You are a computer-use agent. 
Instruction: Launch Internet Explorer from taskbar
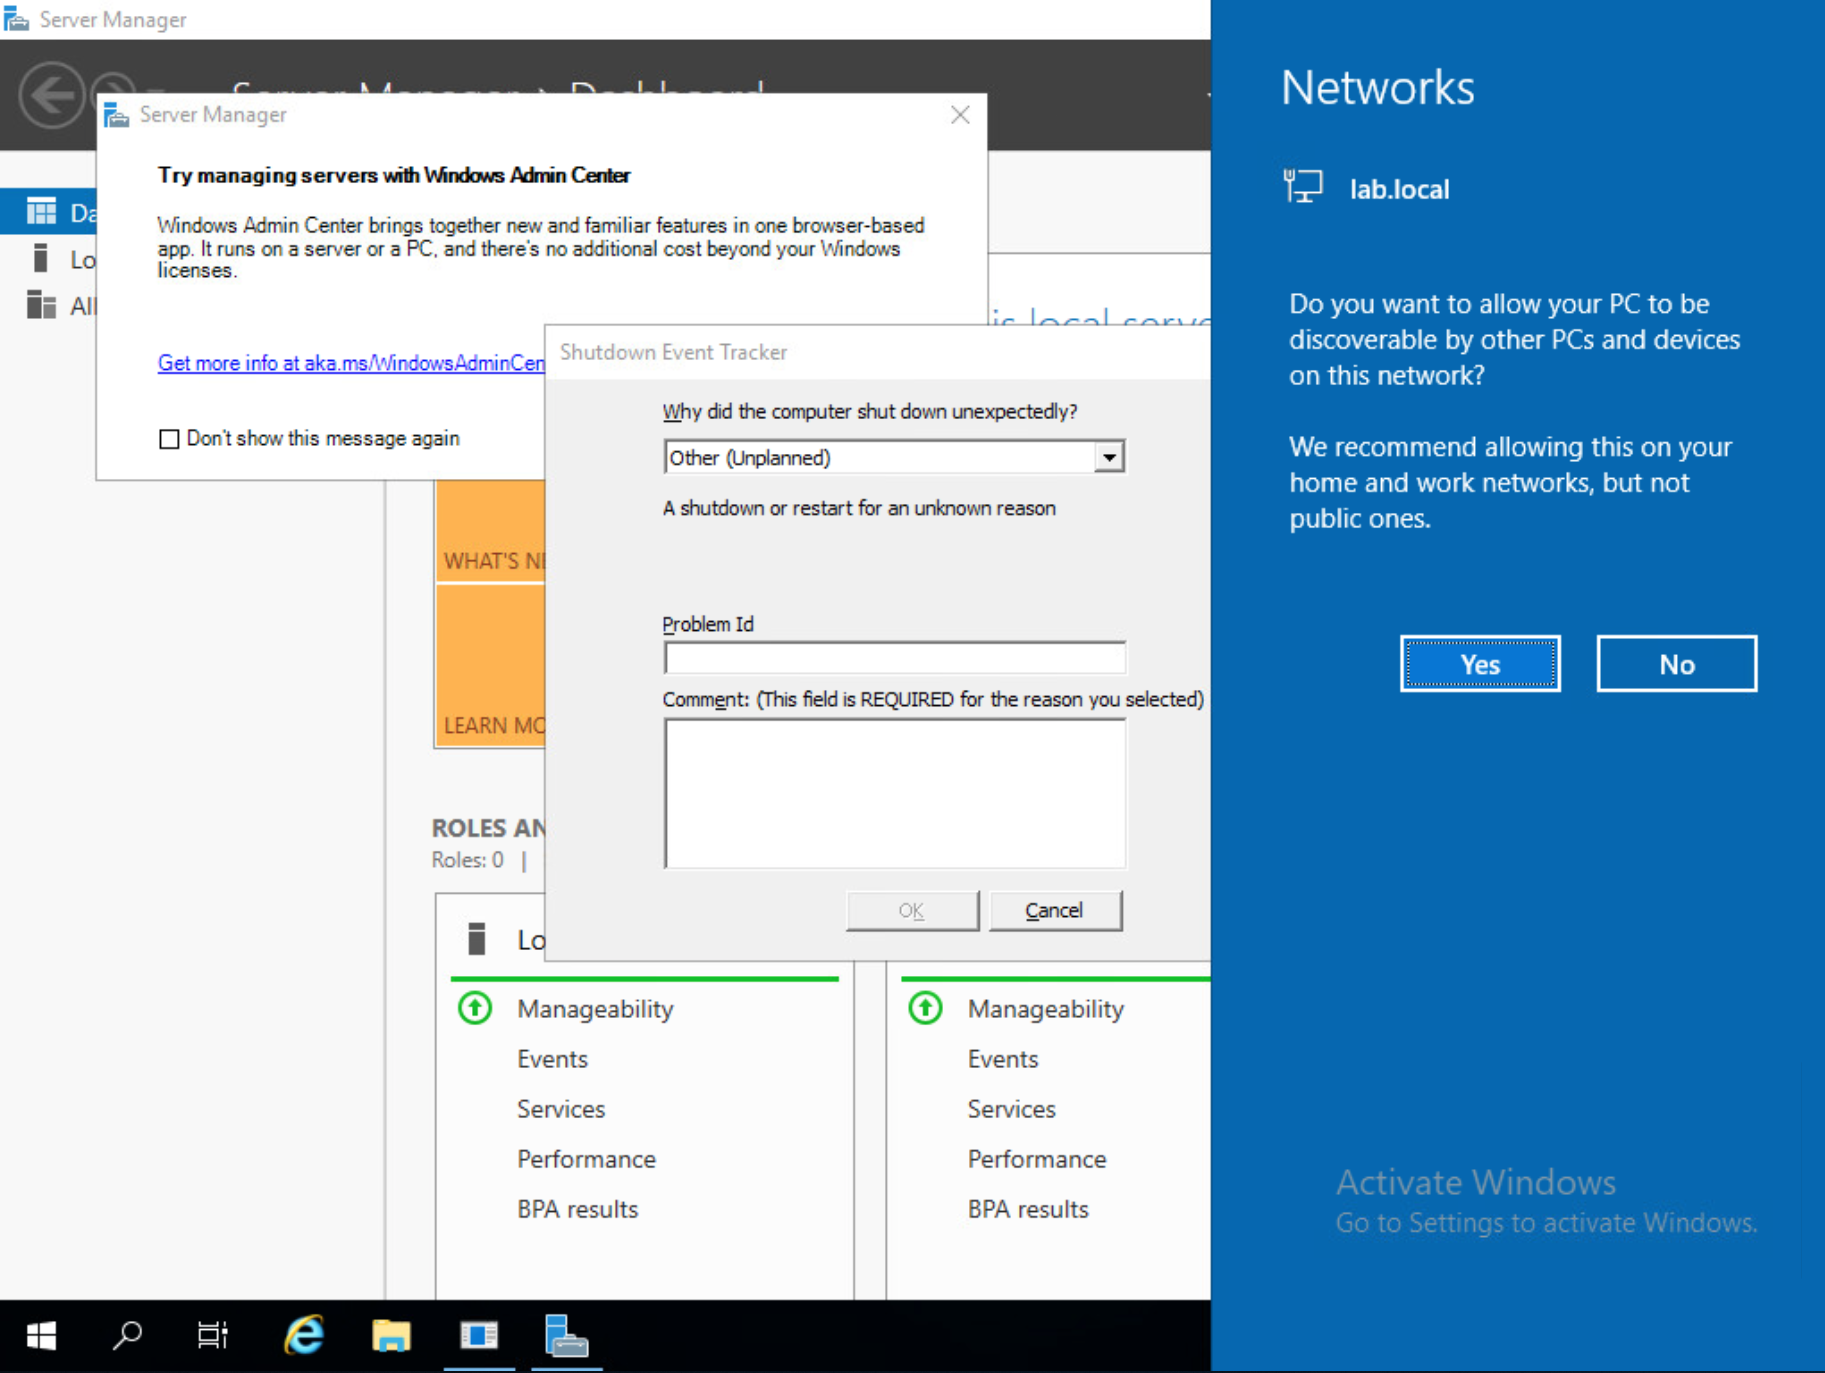point(304,1335)
